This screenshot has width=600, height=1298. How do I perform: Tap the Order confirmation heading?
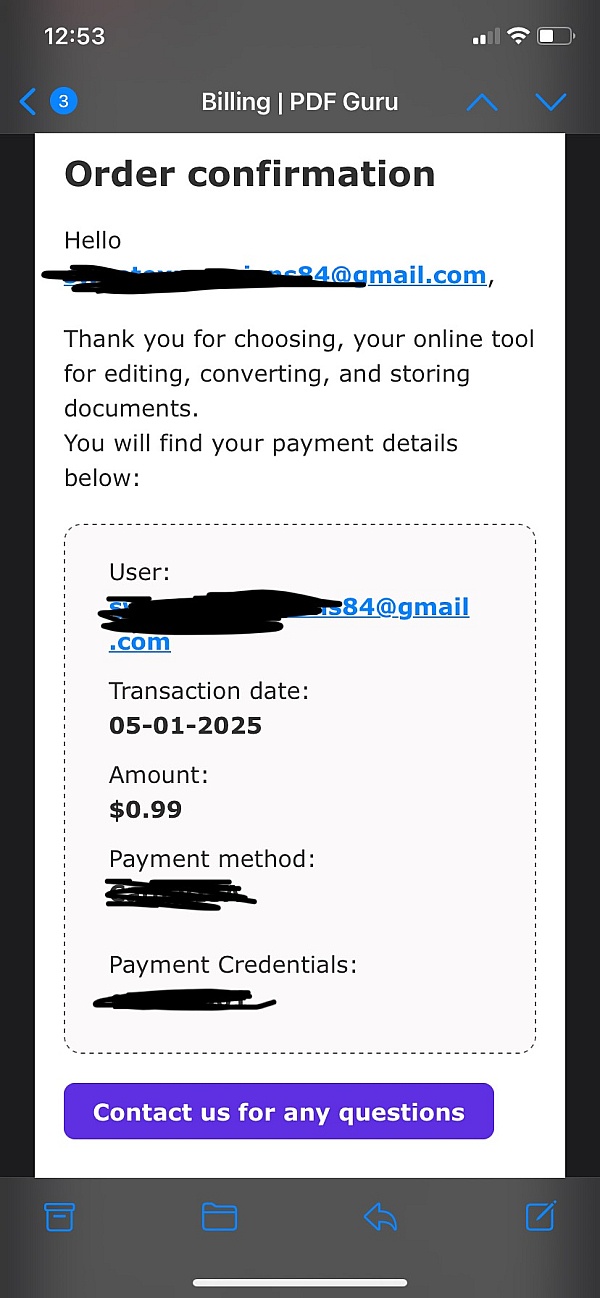pyautogui.click(x=250, y=174)
